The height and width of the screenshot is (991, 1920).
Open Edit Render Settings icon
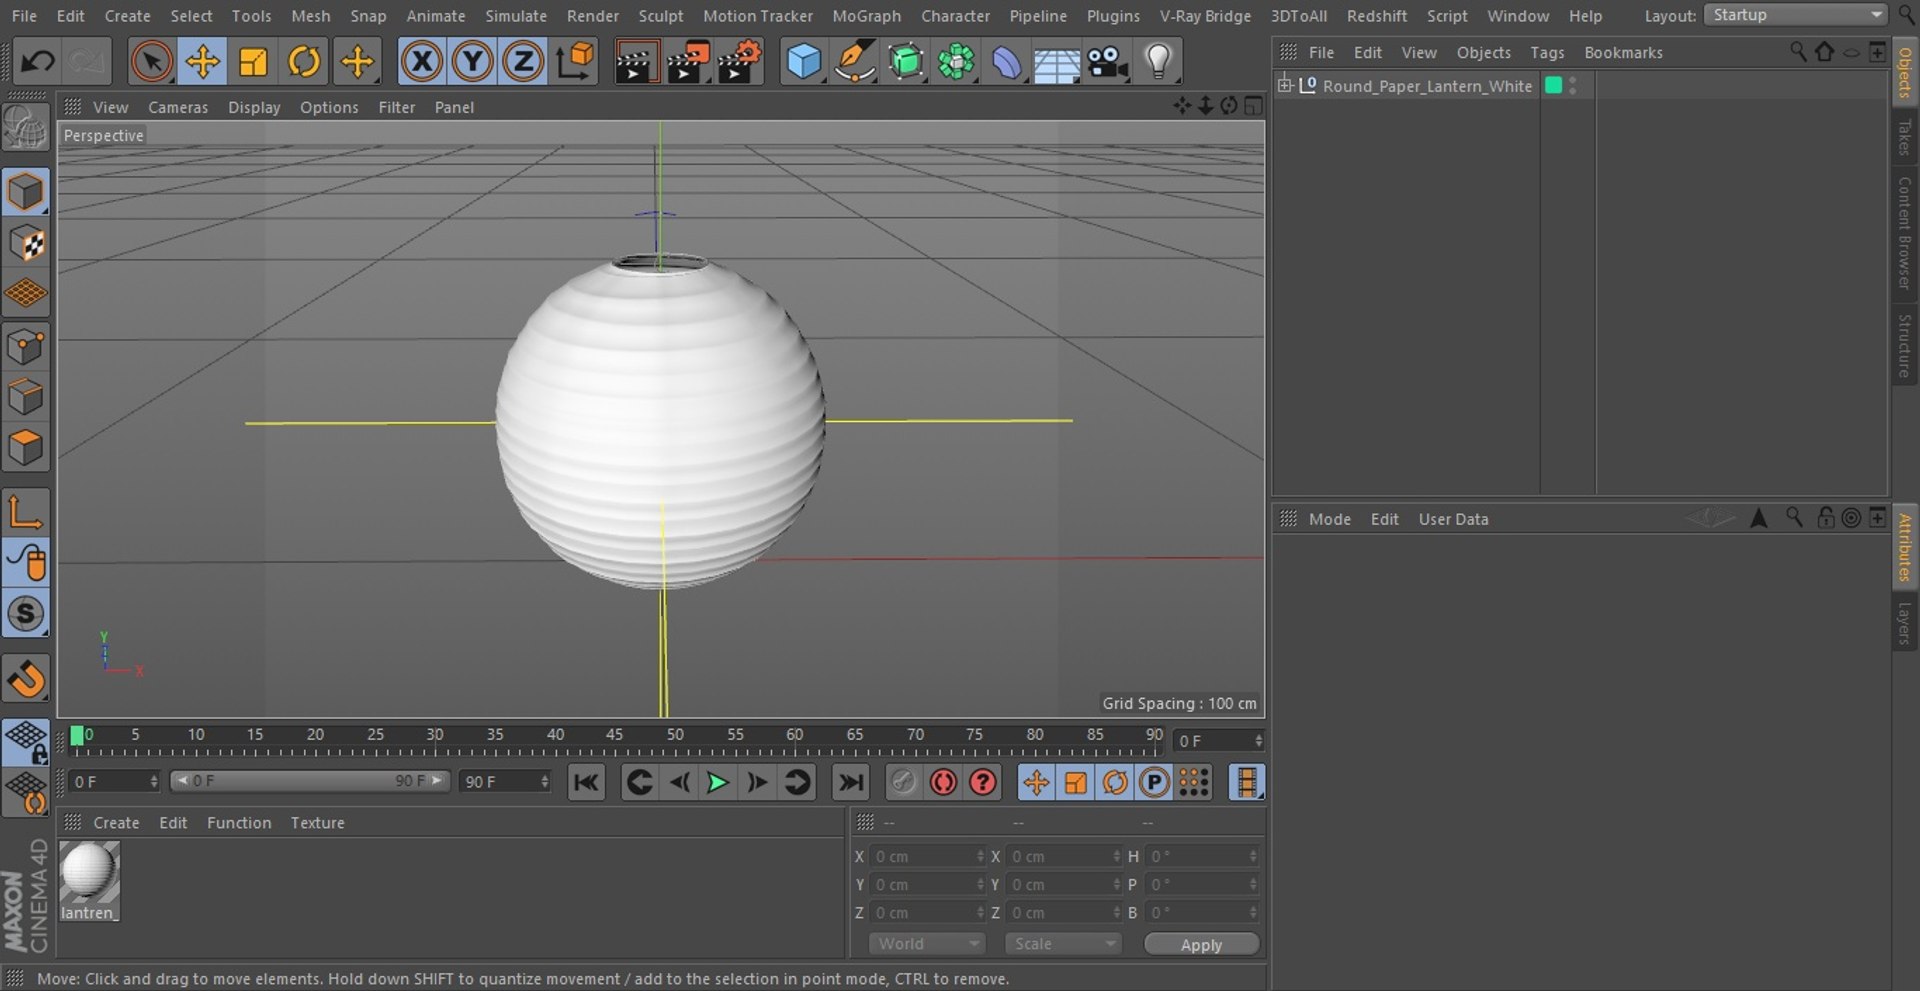click(740, 62)
